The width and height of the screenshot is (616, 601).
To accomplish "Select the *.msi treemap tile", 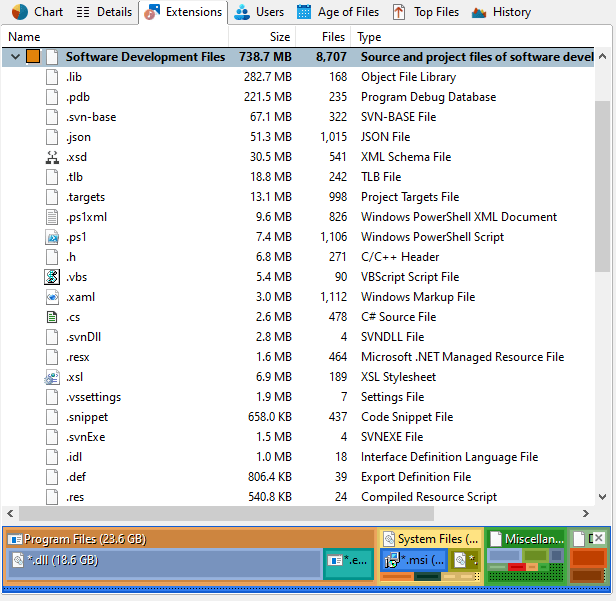I will tap(414, 560).
